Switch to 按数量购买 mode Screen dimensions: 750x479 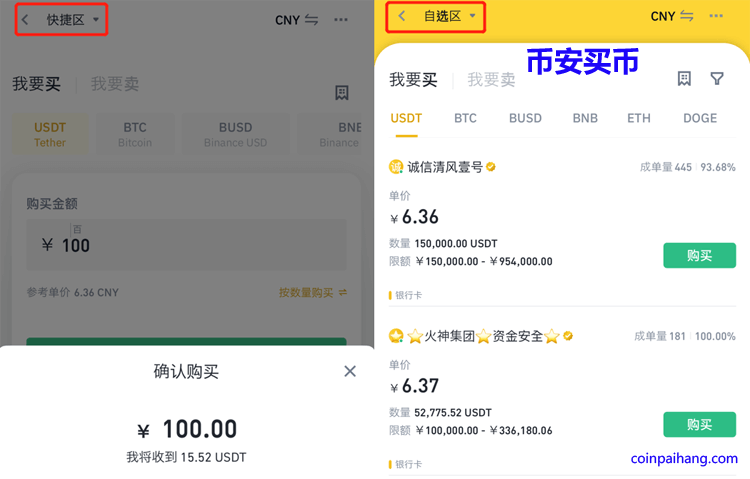(313, 292)
